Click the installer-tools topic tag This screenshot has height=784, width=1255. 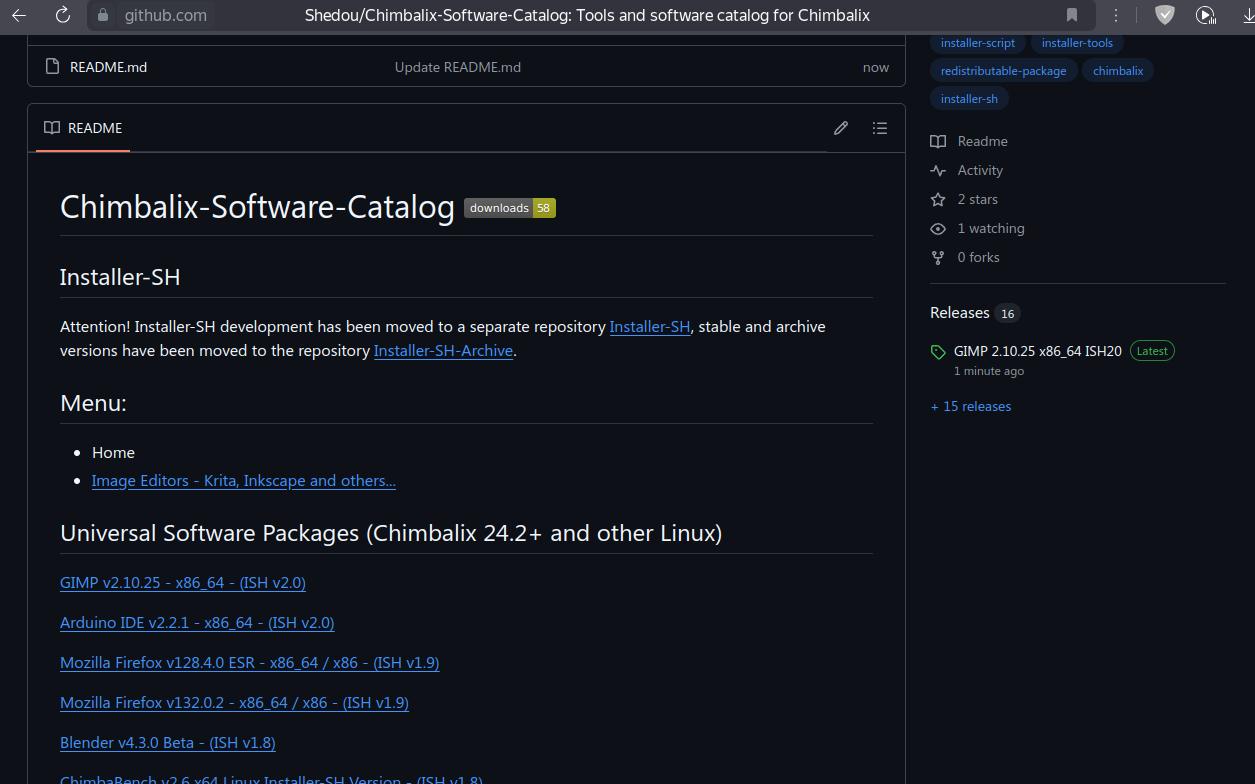[x=1077, y=43]
